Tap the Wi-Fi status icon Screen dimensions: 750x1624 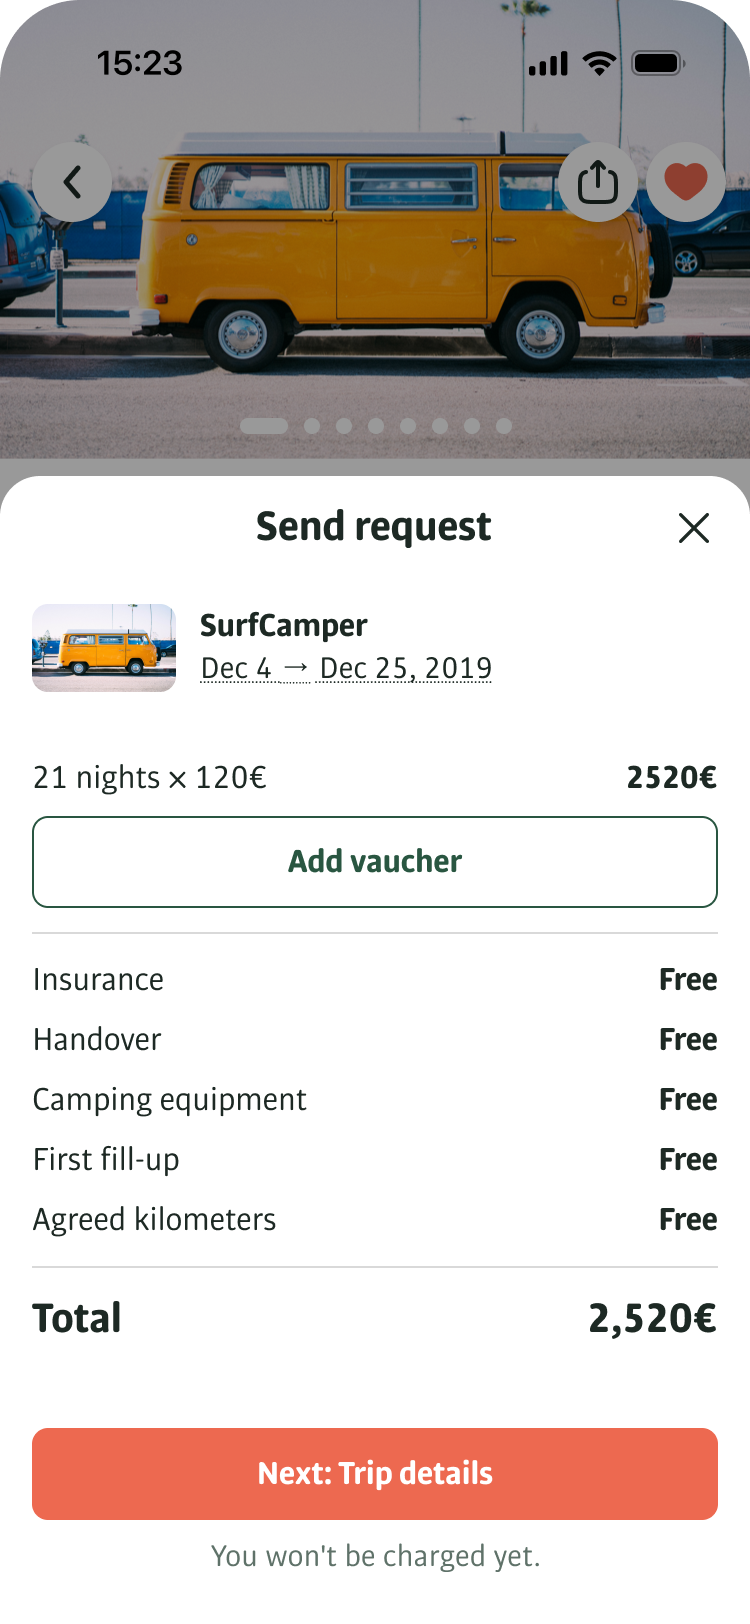600,65
